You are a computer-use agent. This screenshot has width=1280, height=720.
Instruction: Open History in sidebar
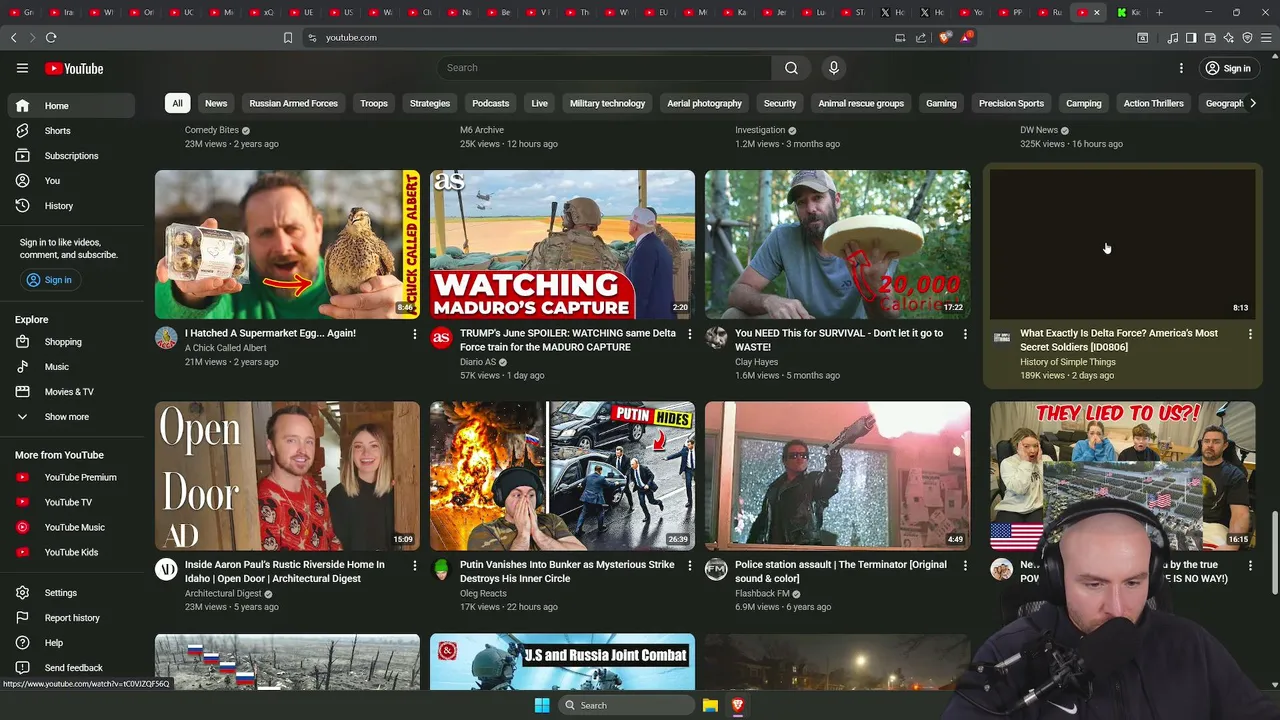click(71, 206)
